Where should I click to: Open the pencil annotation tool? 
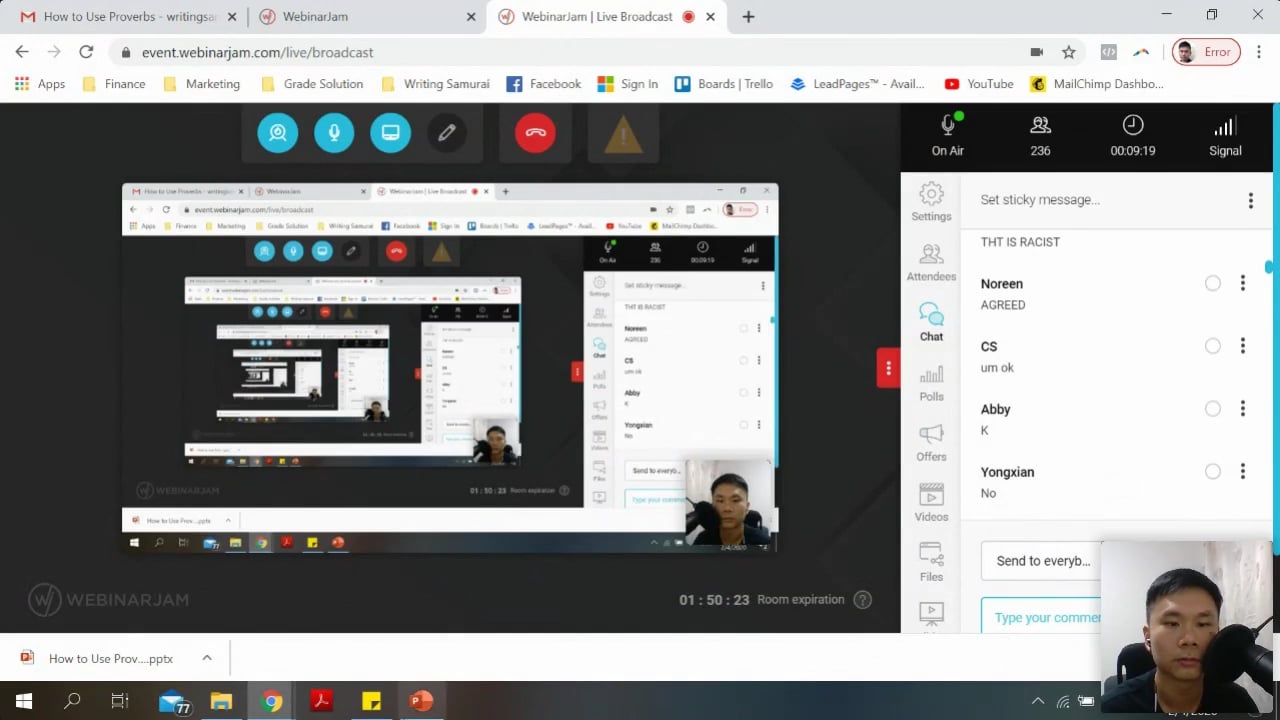[447, 133]
